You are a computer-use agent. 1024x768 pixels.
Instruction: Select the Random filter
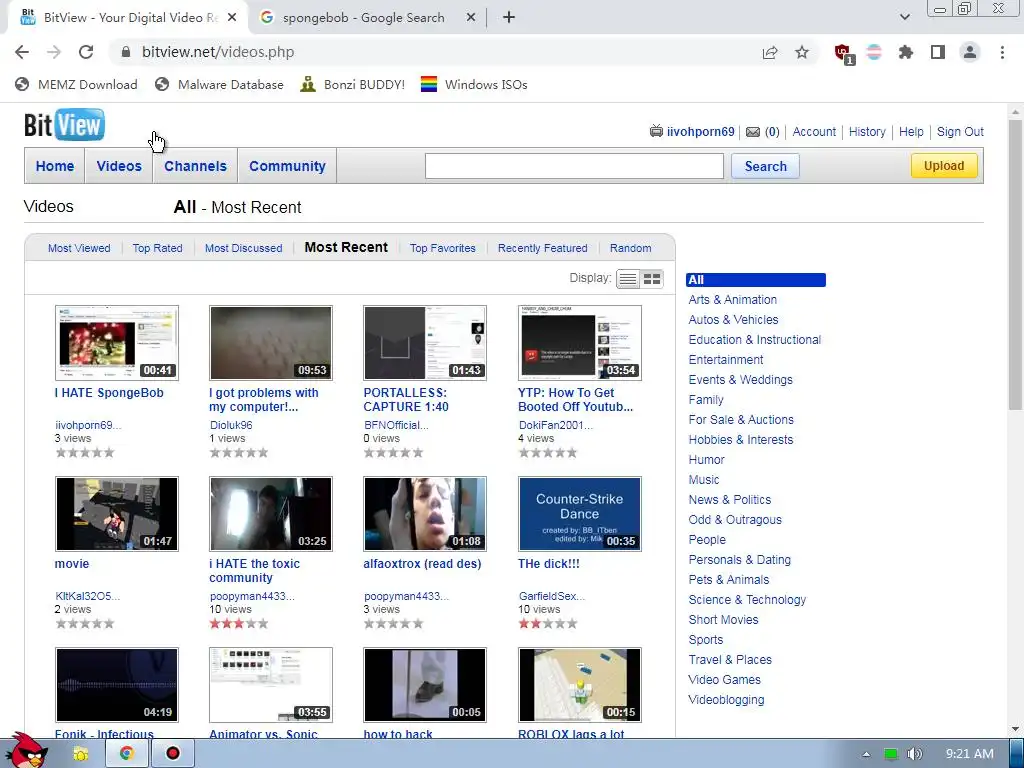[630, 248]
